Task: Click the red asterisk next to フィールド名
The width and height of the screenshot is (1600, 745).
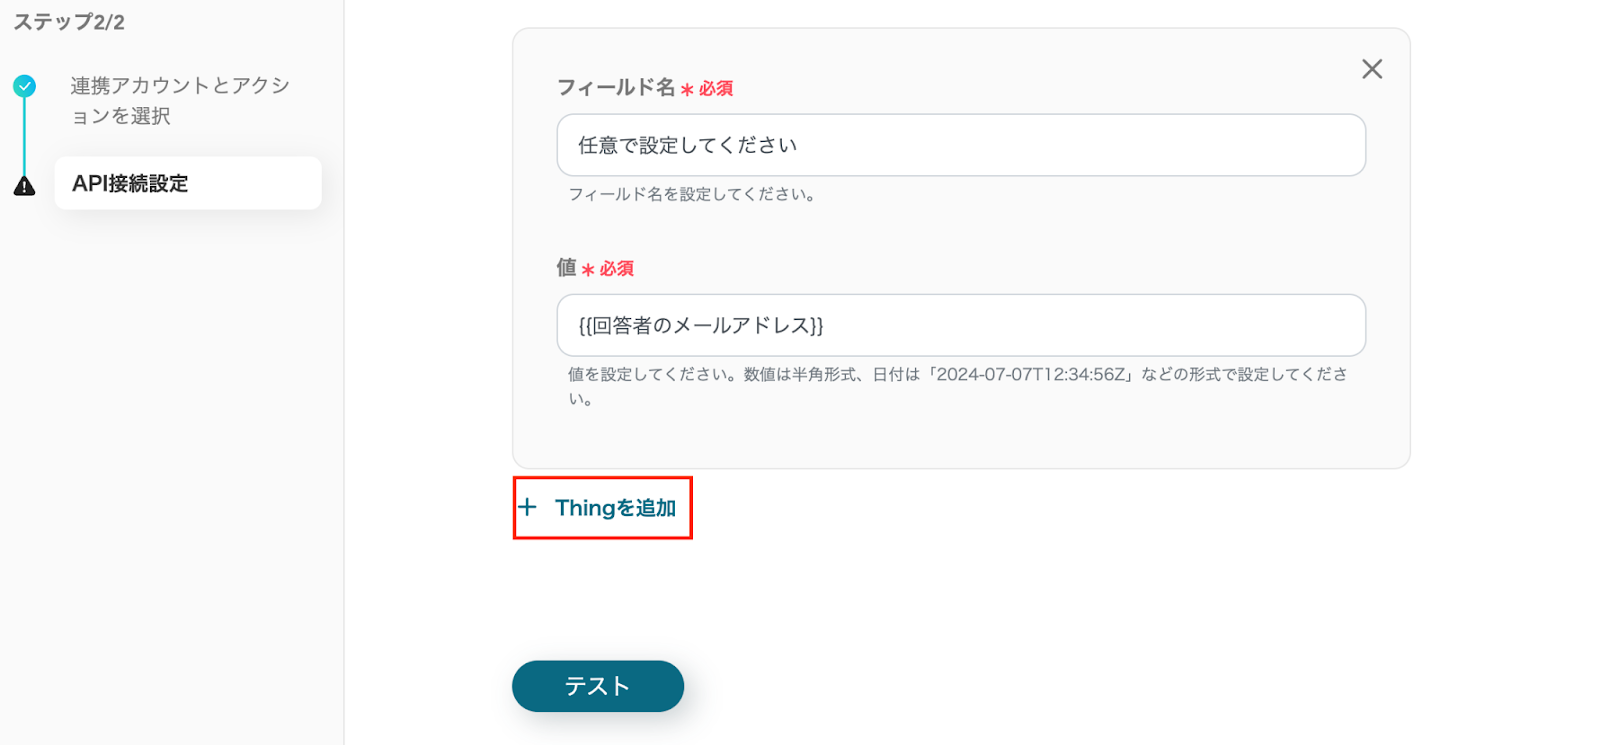Action: pos(687,90)
